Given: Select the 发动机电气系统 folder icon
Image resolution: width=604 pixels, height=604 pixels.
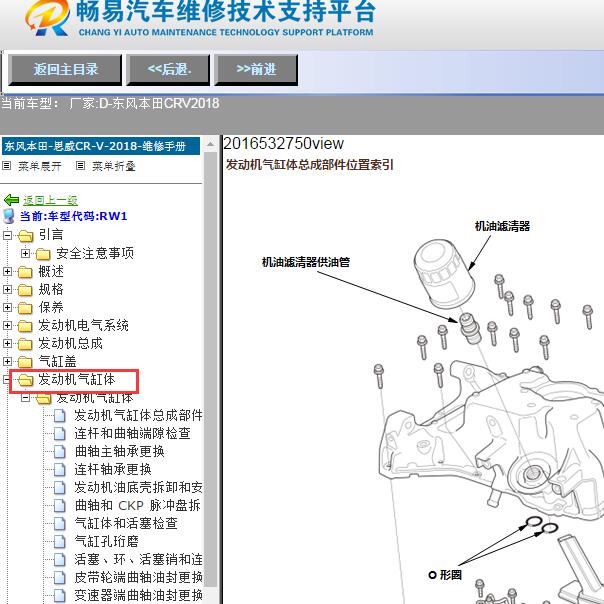Looking at the screenshot, I should tap(25, 326).
